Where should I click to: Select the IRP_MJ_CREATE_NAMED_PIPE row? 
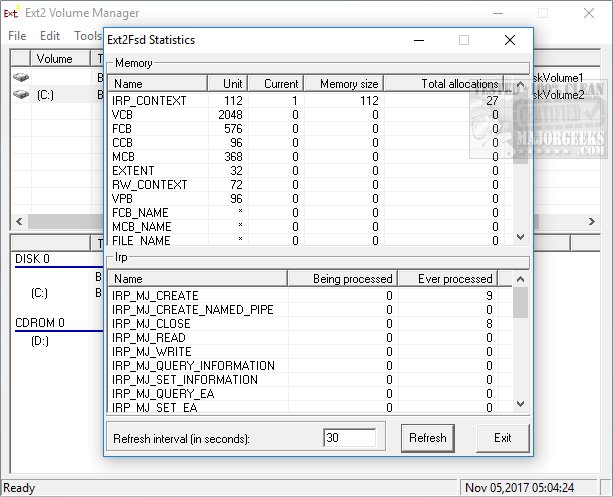click(x=310, y=310)
